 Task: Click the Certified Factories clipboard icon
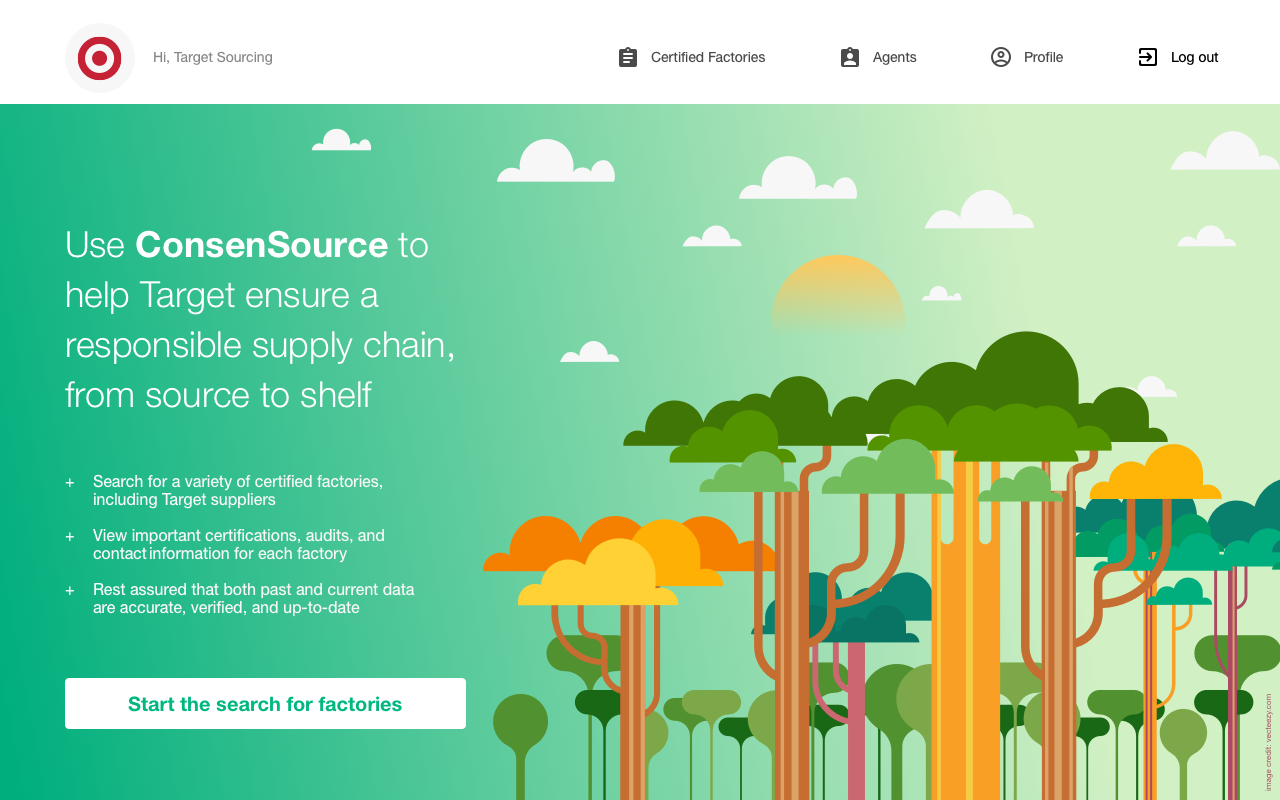click(x=628, y=57)
